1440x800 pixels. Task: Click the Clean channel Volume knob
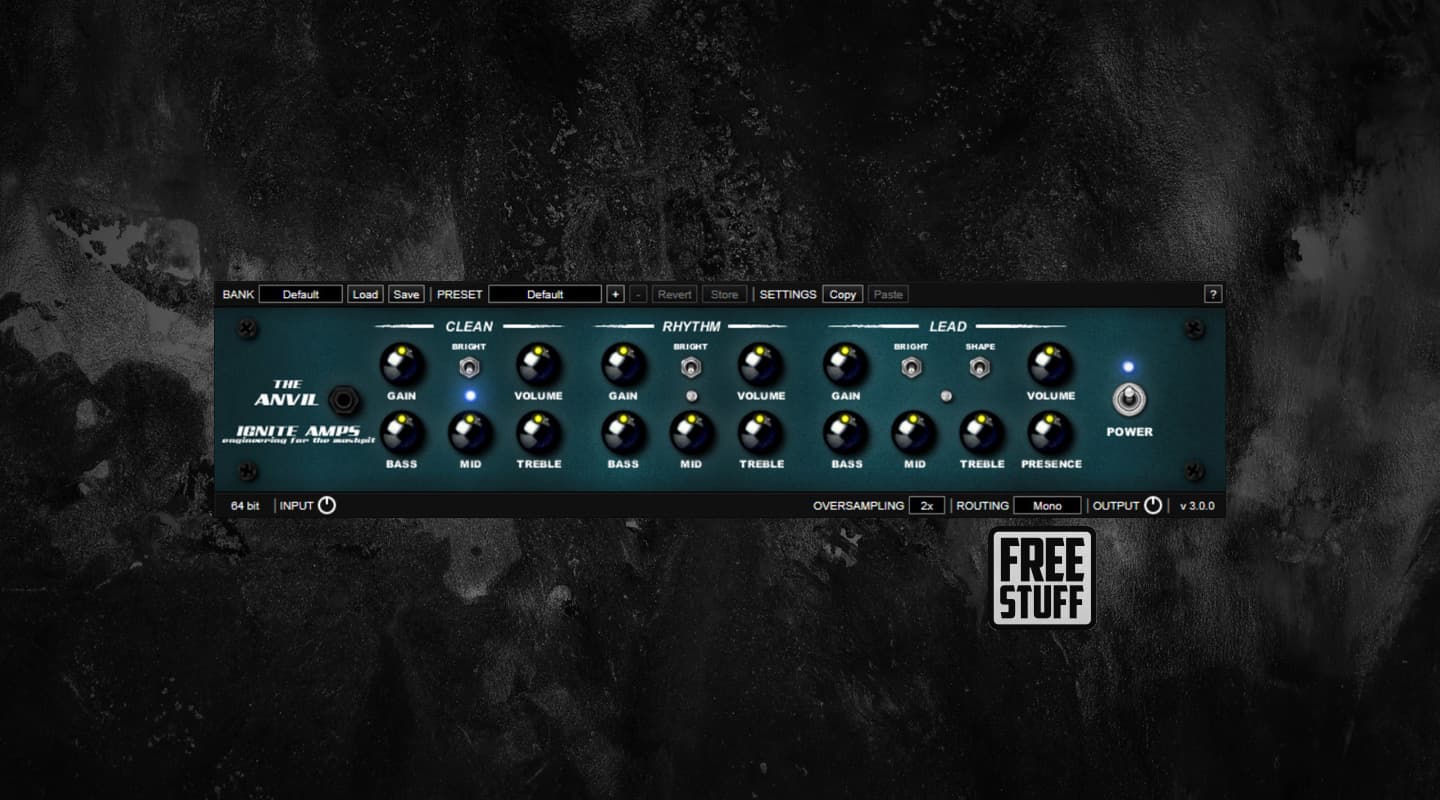(538, 365)
